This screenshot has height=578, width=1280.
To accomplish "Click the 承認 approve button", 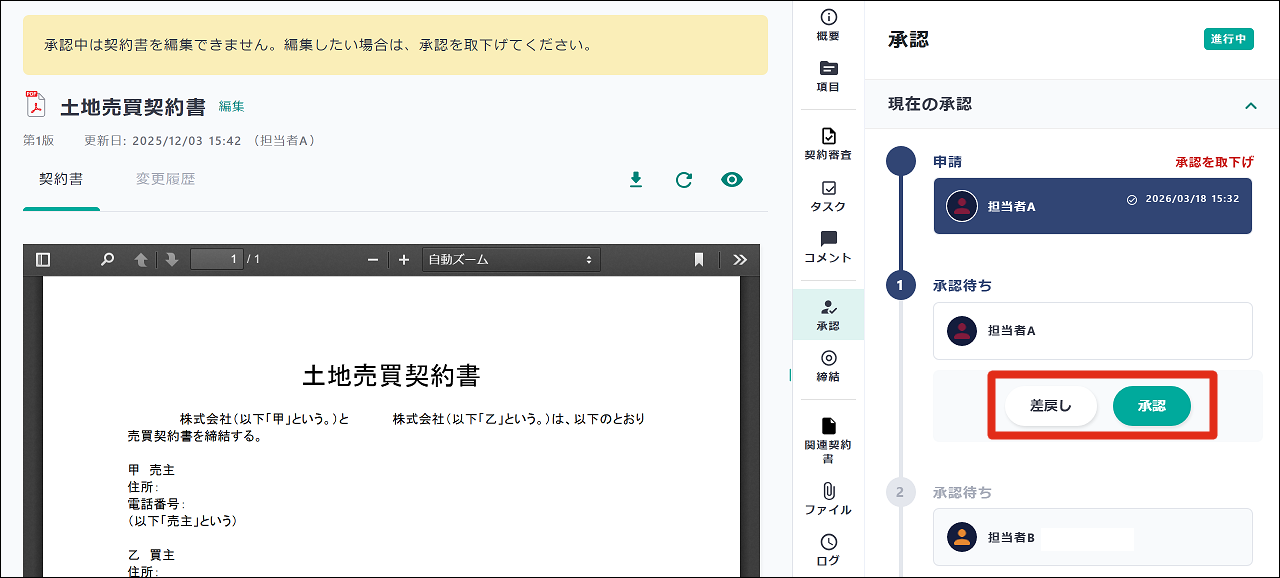I will pyautogui.click(x=1151, y=406).
